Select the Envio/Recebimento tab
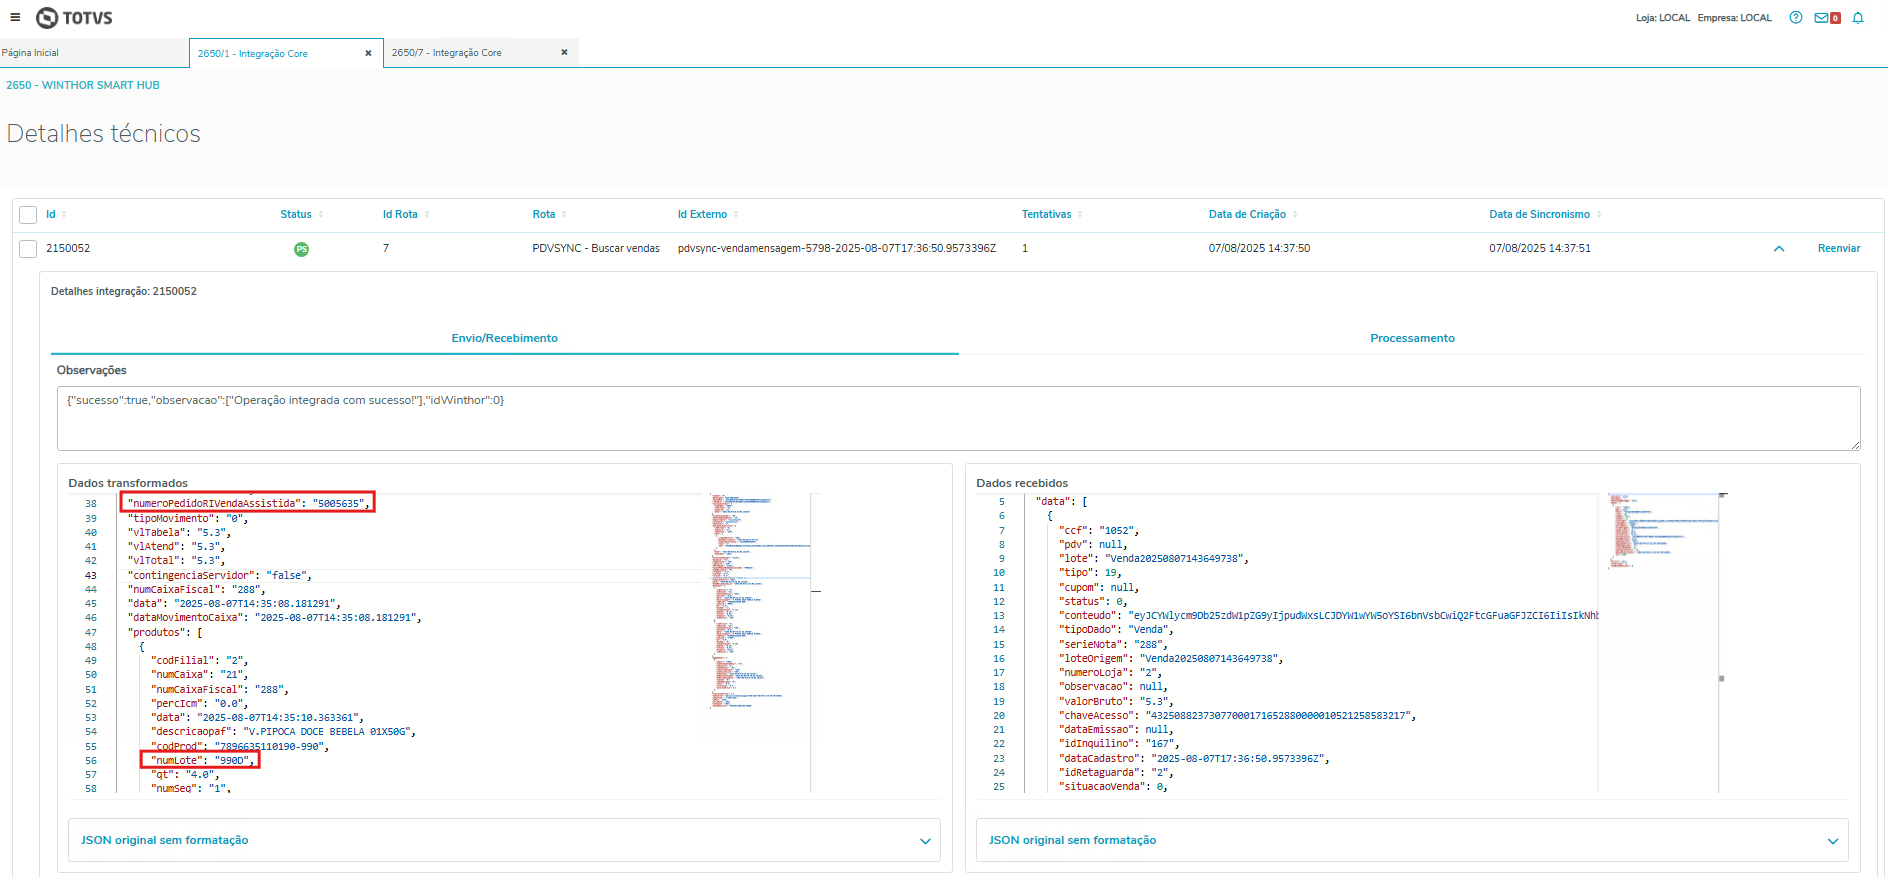 (x=505, y=338)
